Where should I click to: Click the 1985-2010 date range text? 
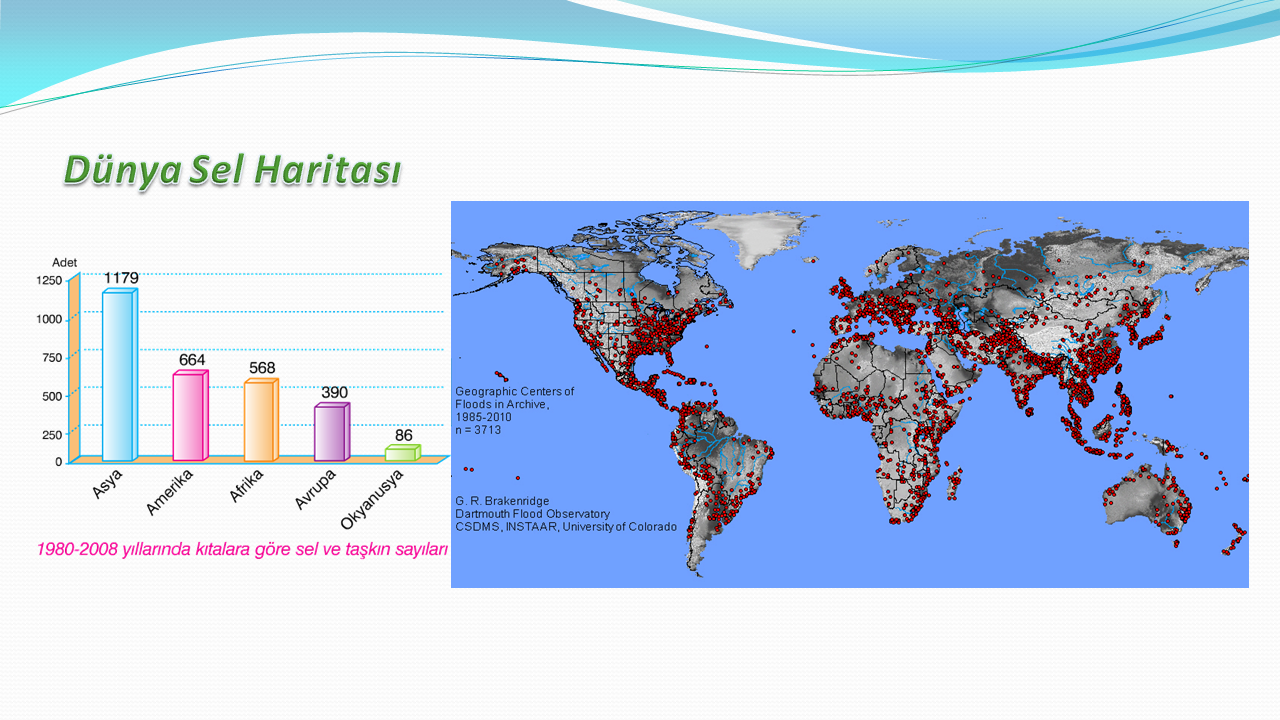pyautogui.click(x=484, y=416)
